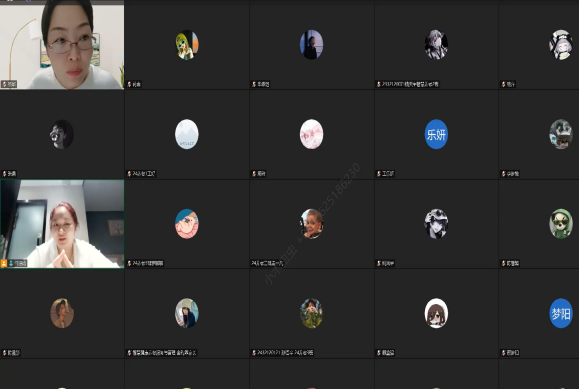Click muted mic icon under pink pig avatar

pyautogui.click(x=129, y=263)
